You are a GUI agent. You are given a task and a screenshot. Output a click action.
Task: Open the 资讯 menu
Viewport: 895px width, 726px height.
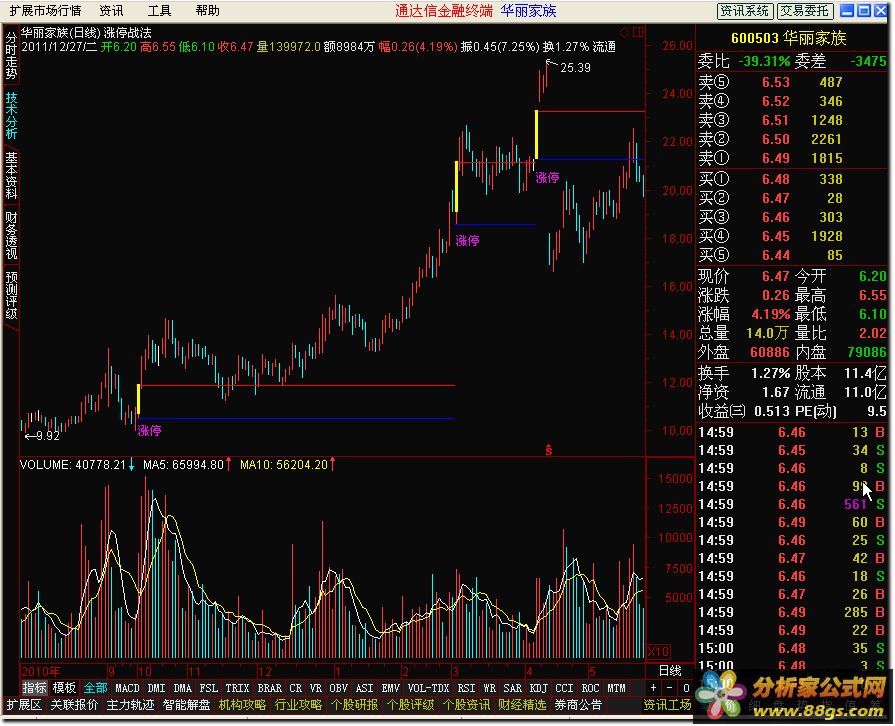click(x=111, y=10)
